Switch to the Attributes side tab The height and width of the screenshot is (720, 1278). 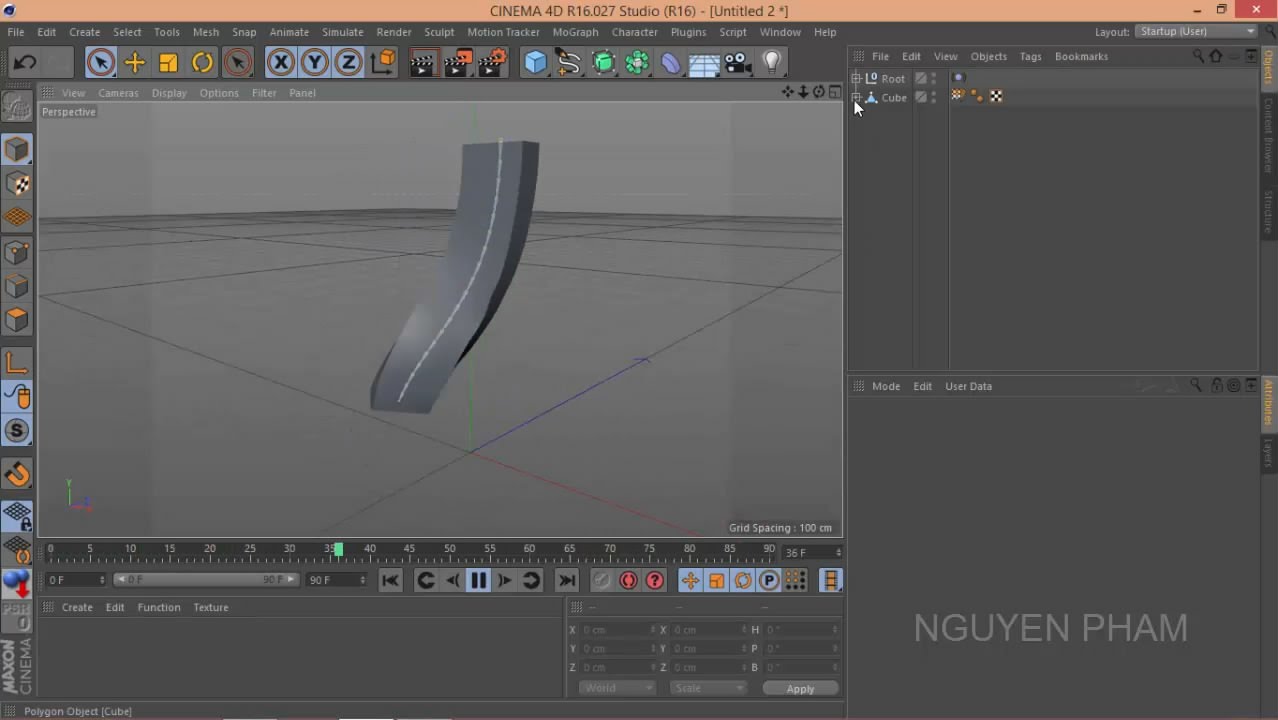click(x=1268, y=402)
